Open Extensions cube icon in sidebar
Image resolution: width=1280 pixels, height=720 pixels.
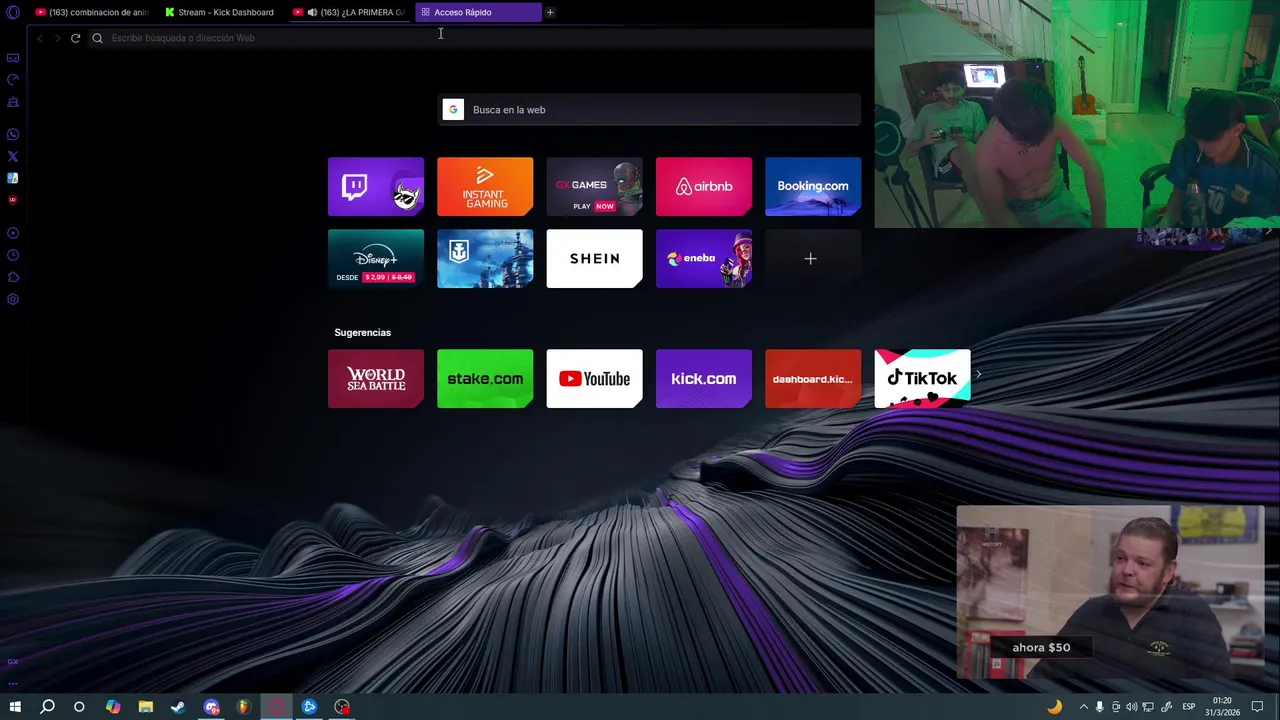(x=13, y=277)
